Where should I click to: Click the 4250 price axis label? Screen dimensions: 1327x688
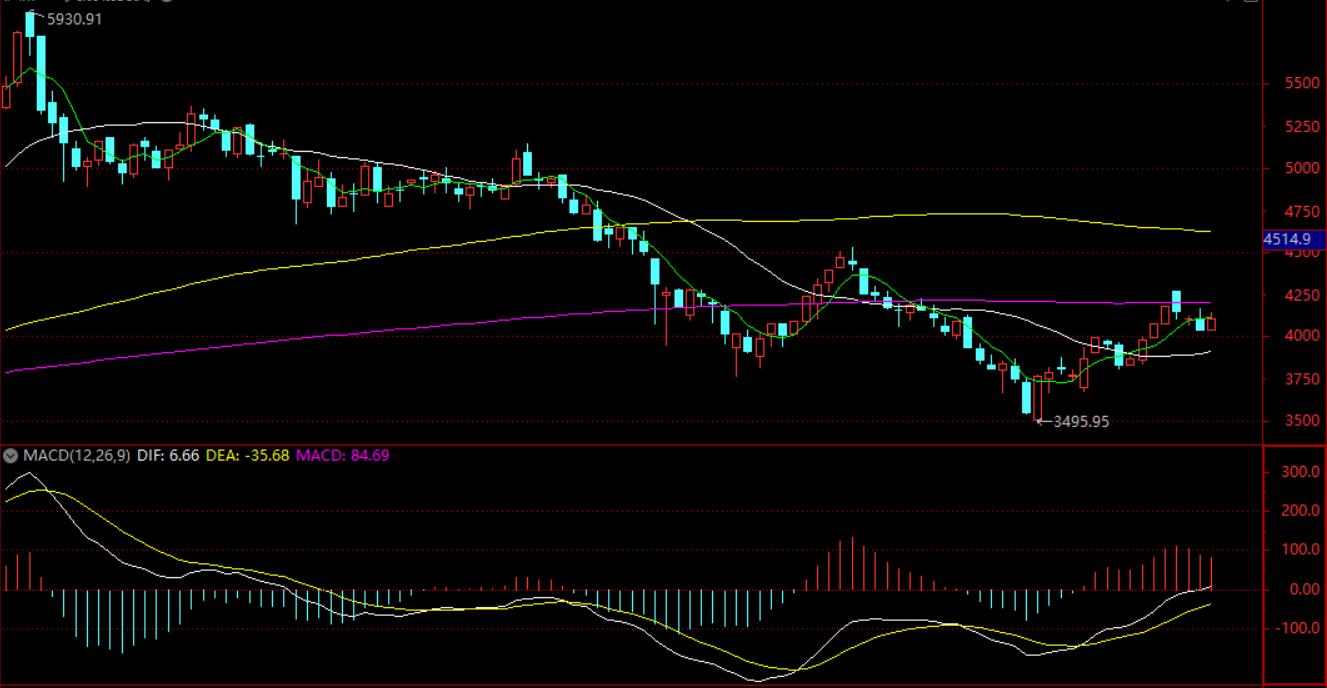pyautogui.click(x=1301, y=295)
